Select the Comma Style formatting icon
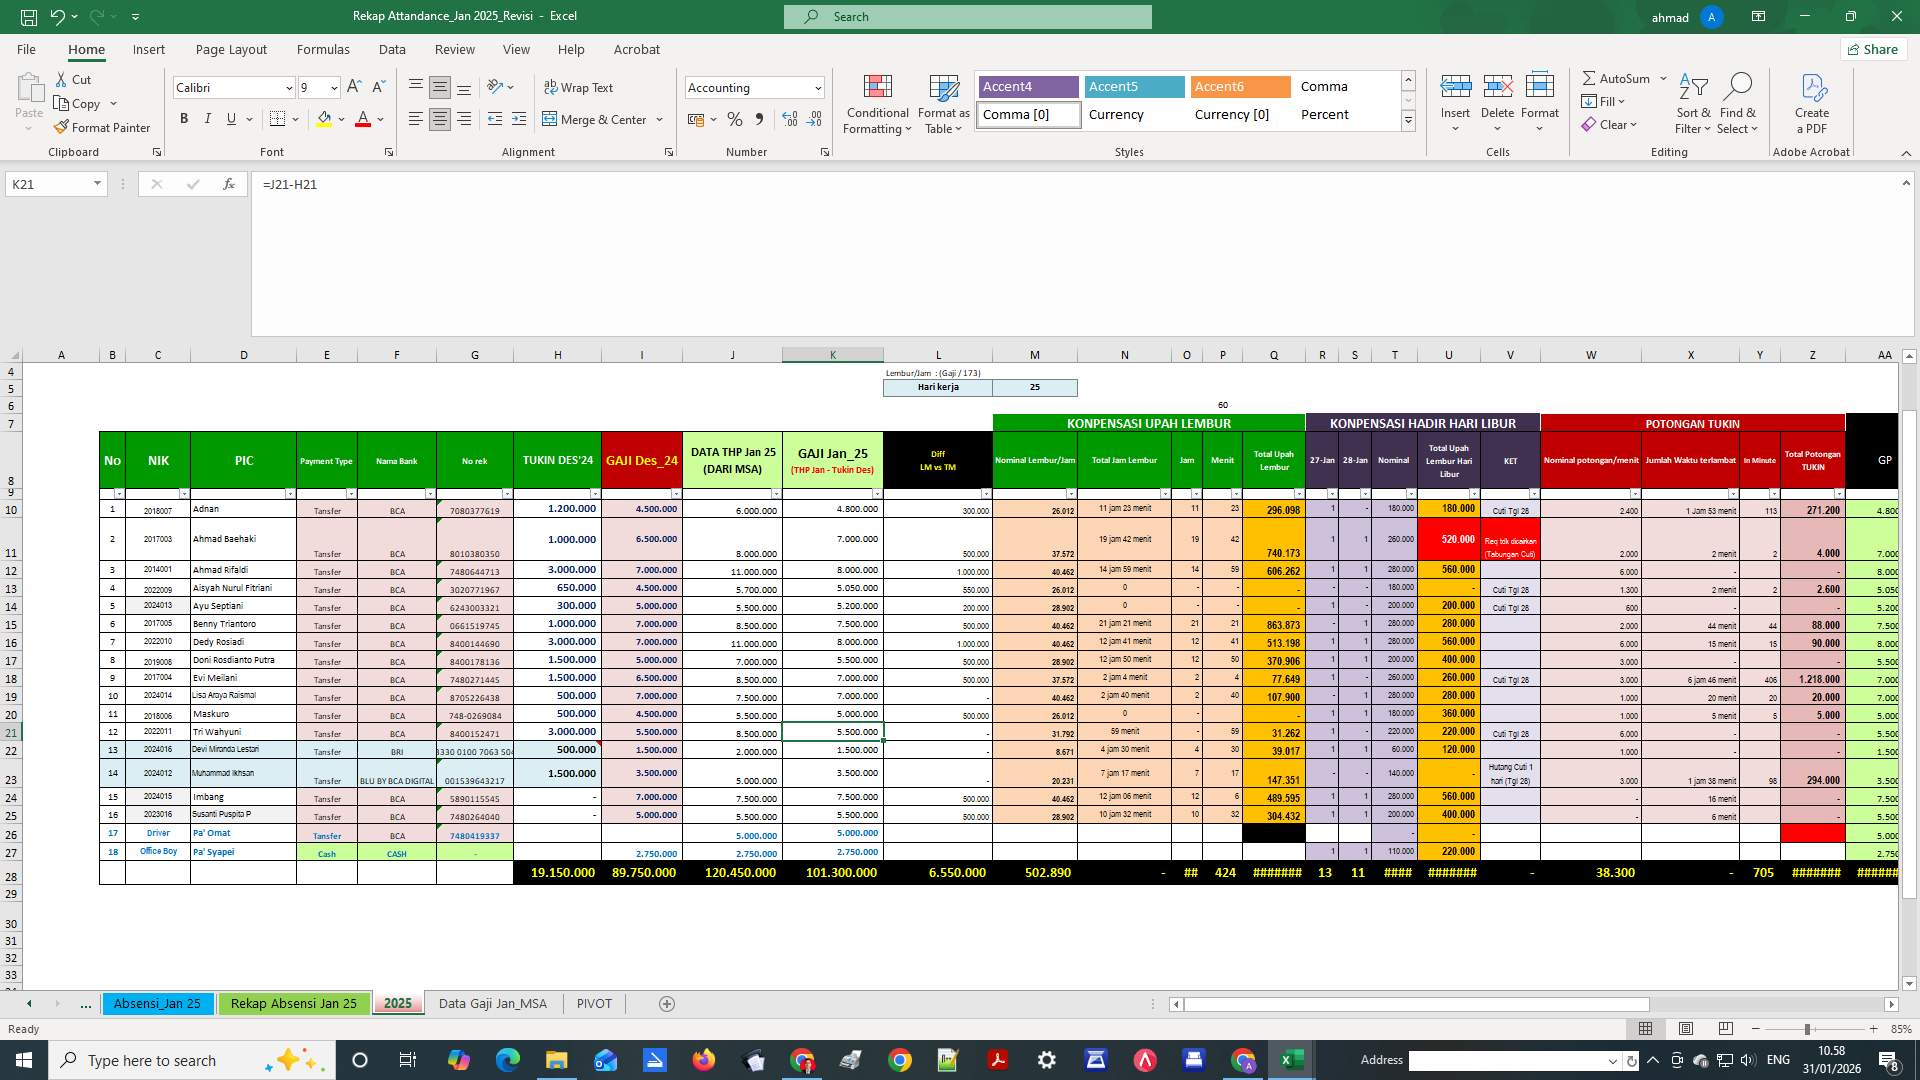This screenshot has width=1920, height=1080. (x=760, y=118)
